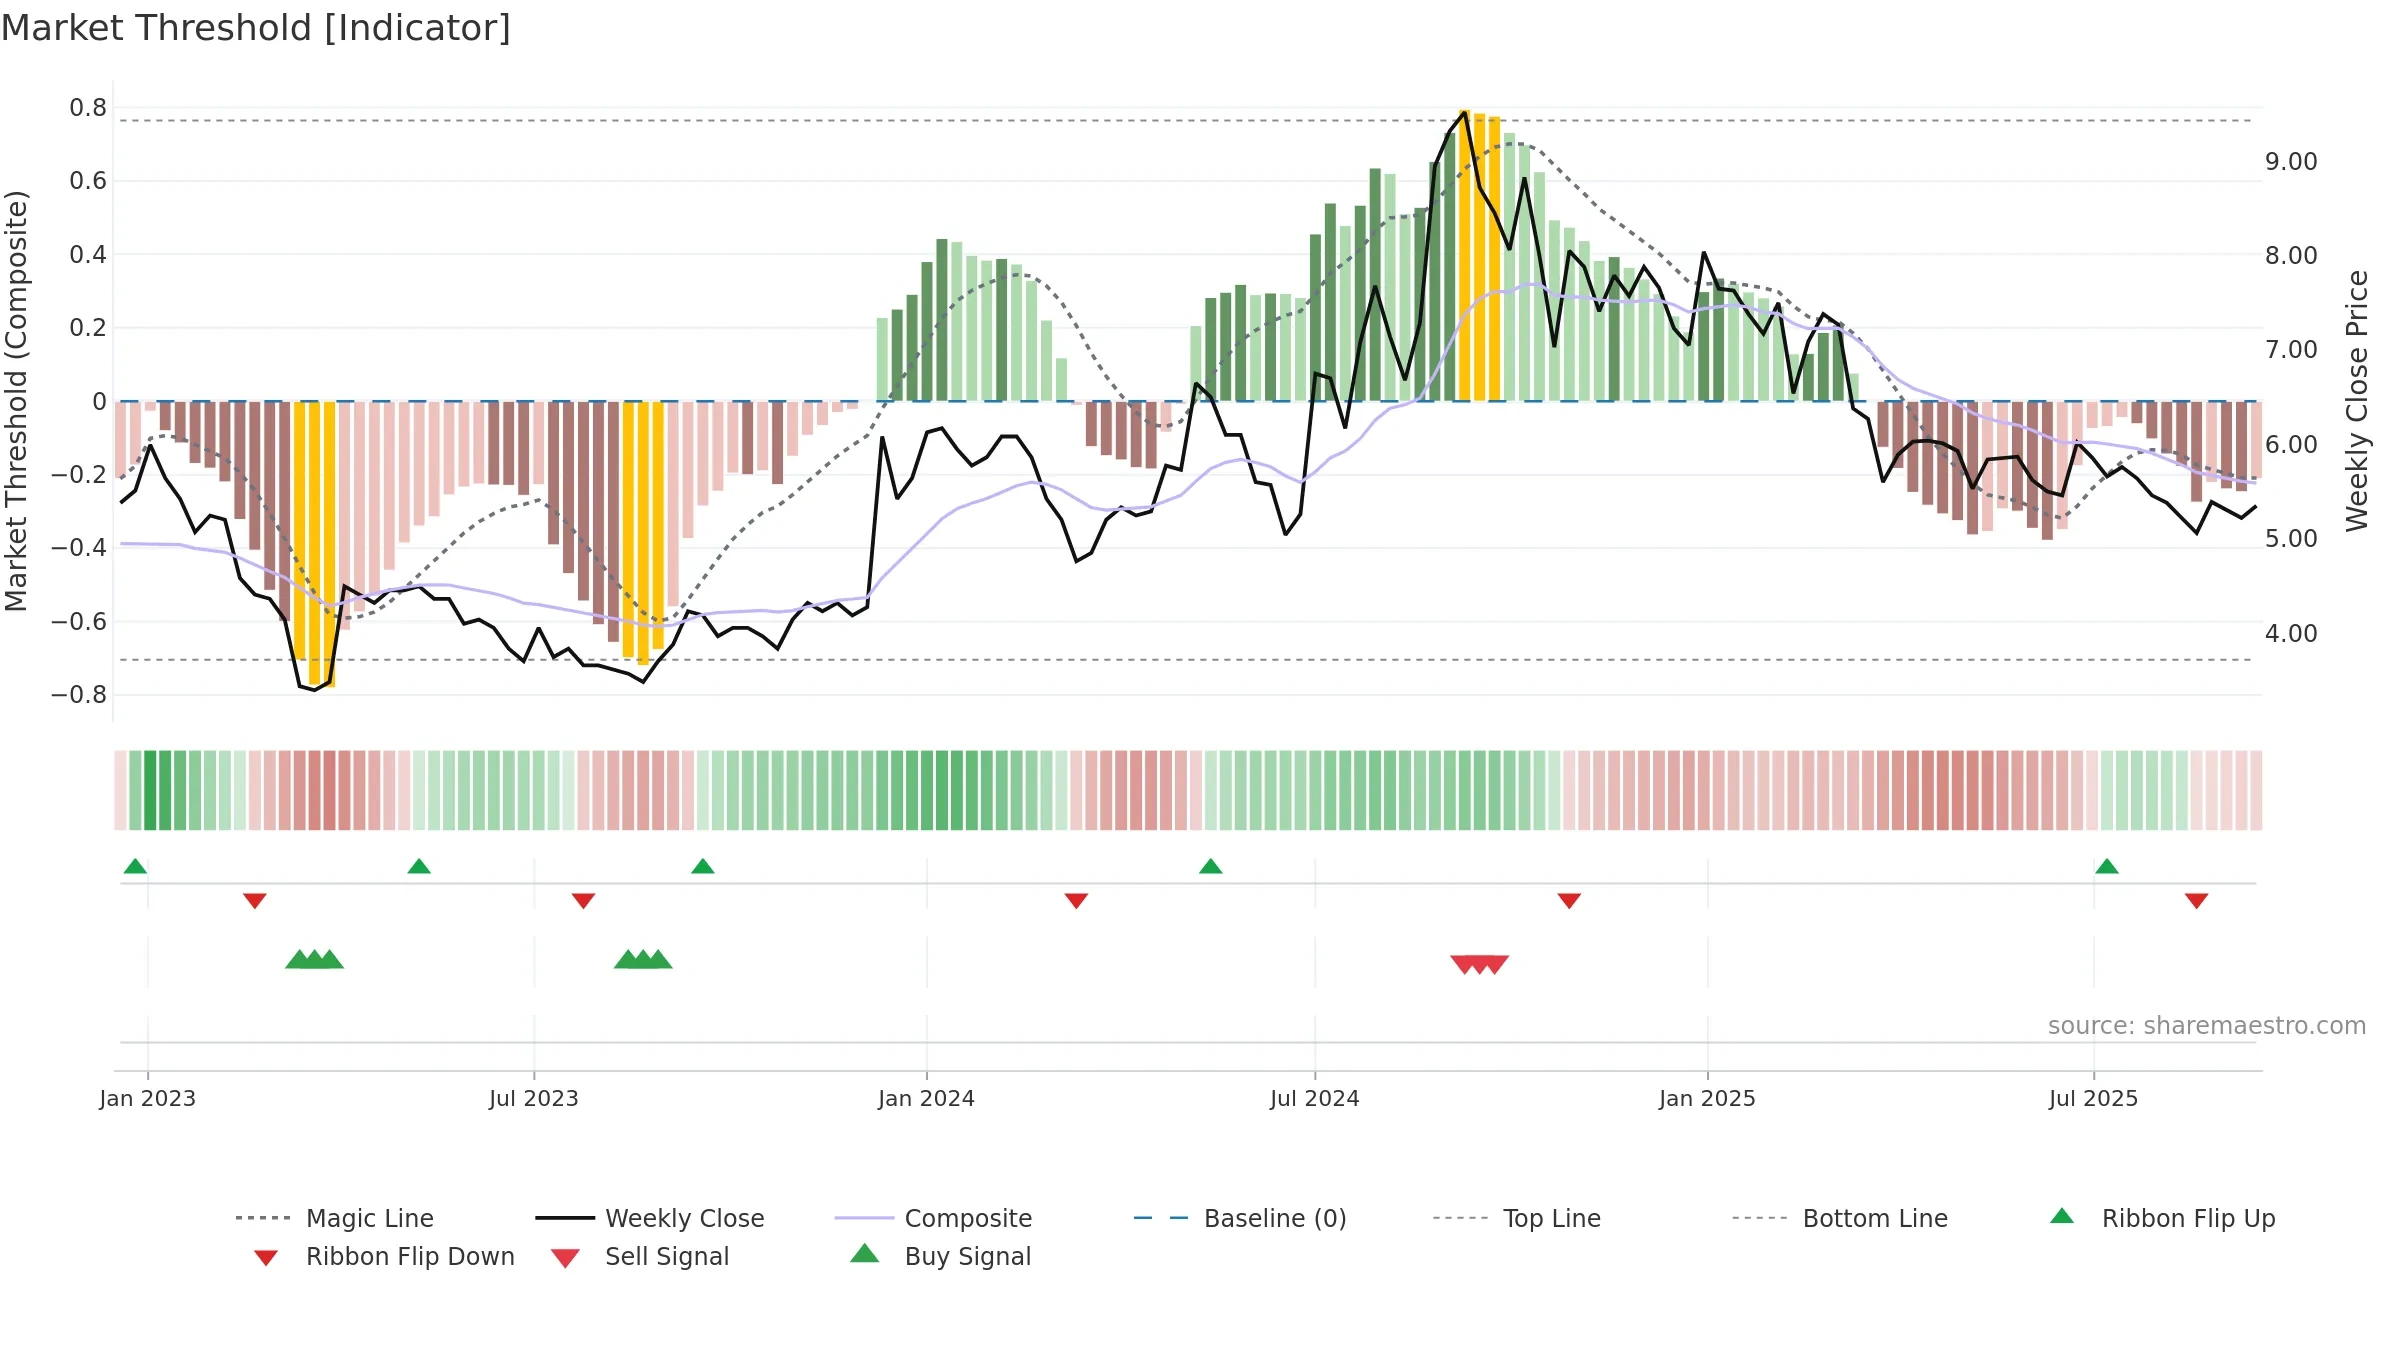Click the 6.00 right axis price label
The image size is (2400, 1350).
[2292, 444]
